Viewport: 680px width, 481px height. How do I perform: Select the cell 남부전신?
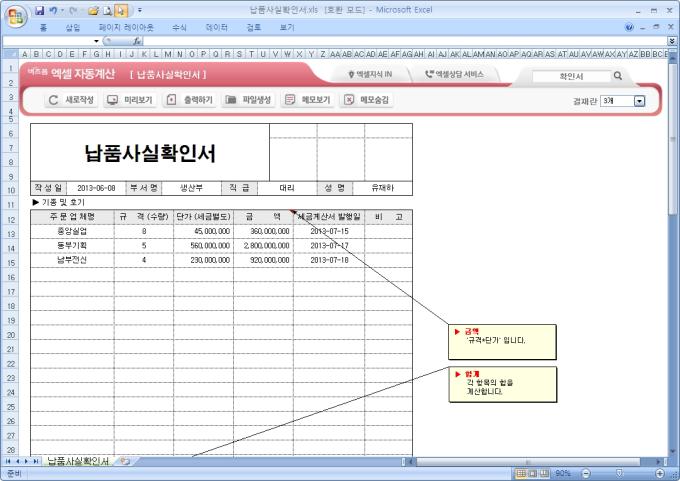(x=72, y=260)
